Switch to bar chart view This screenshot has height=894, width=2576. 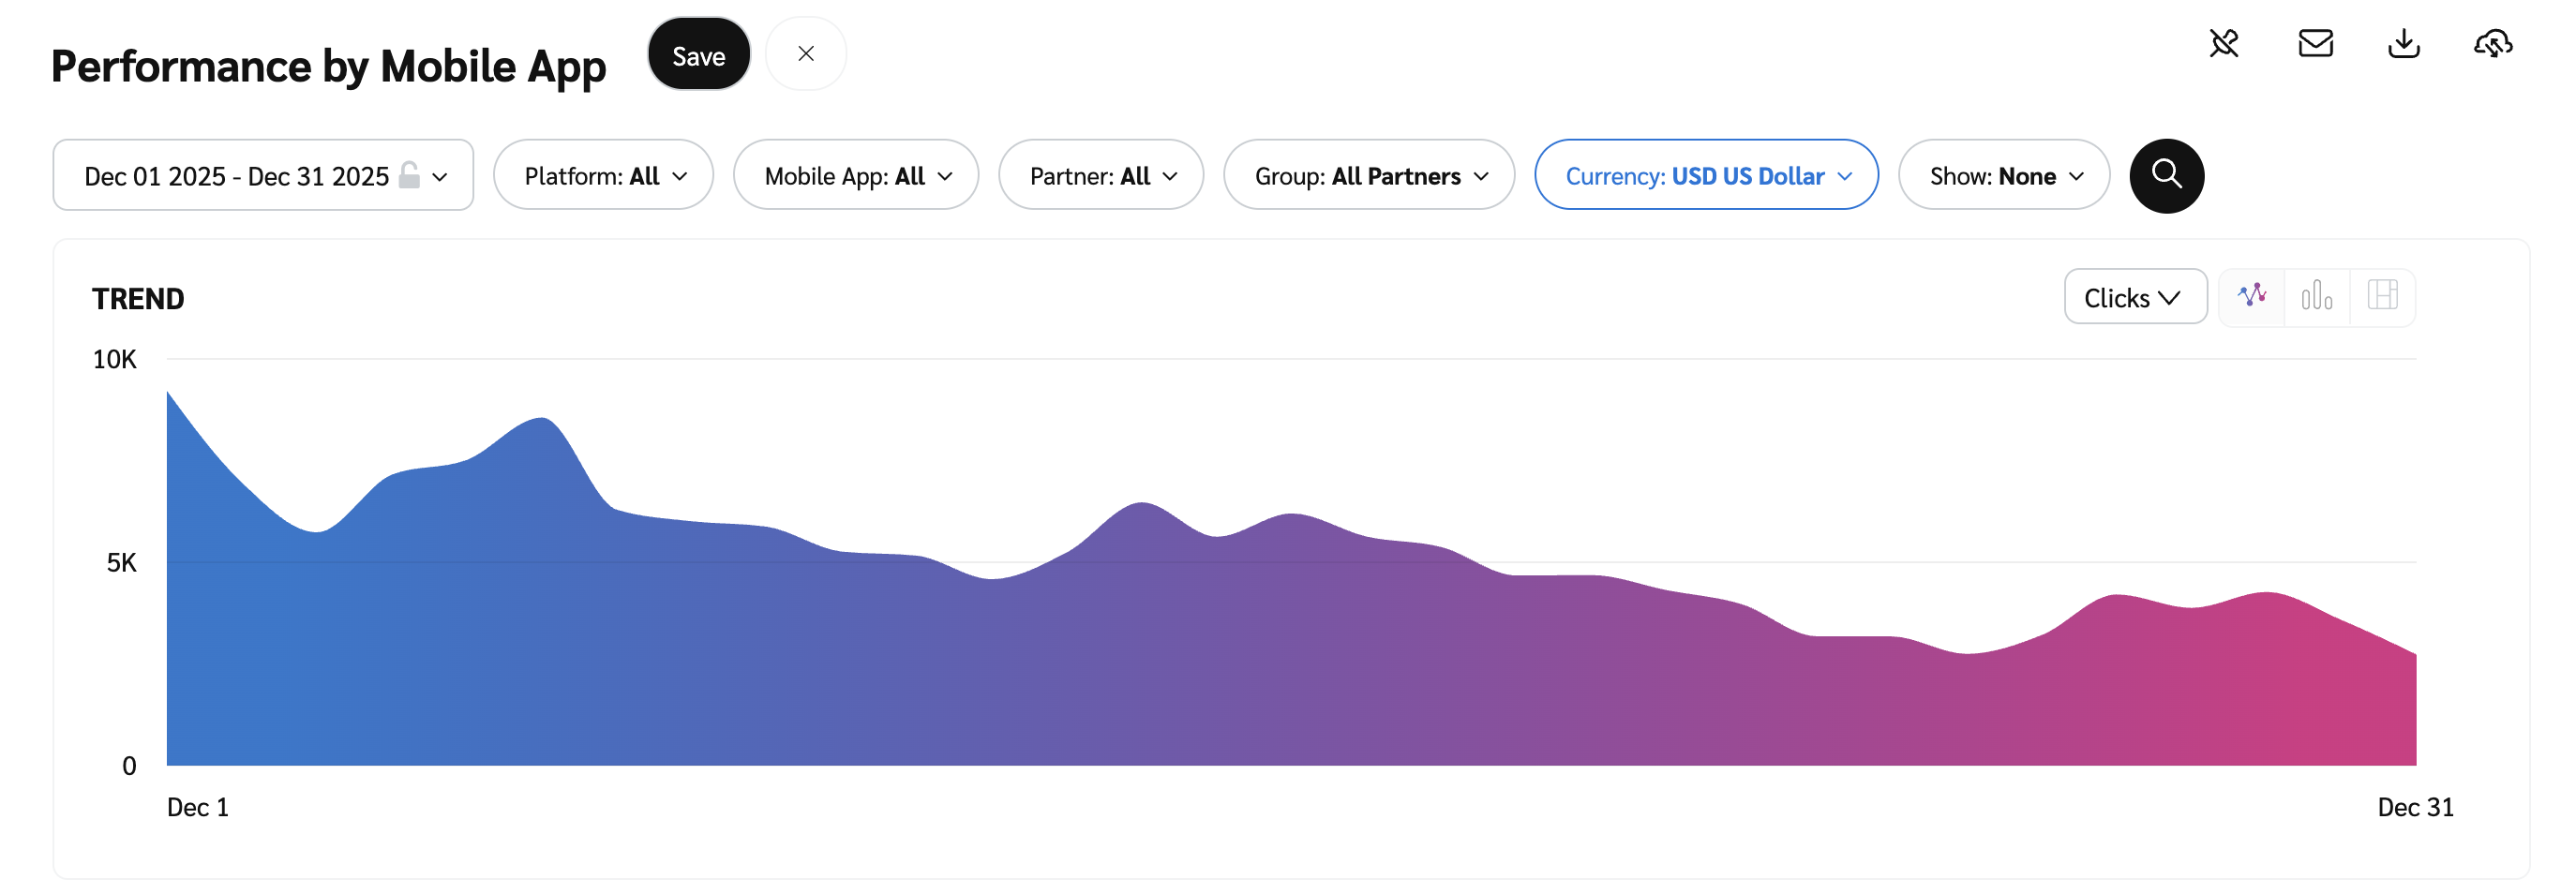[x=2316, y=297]
